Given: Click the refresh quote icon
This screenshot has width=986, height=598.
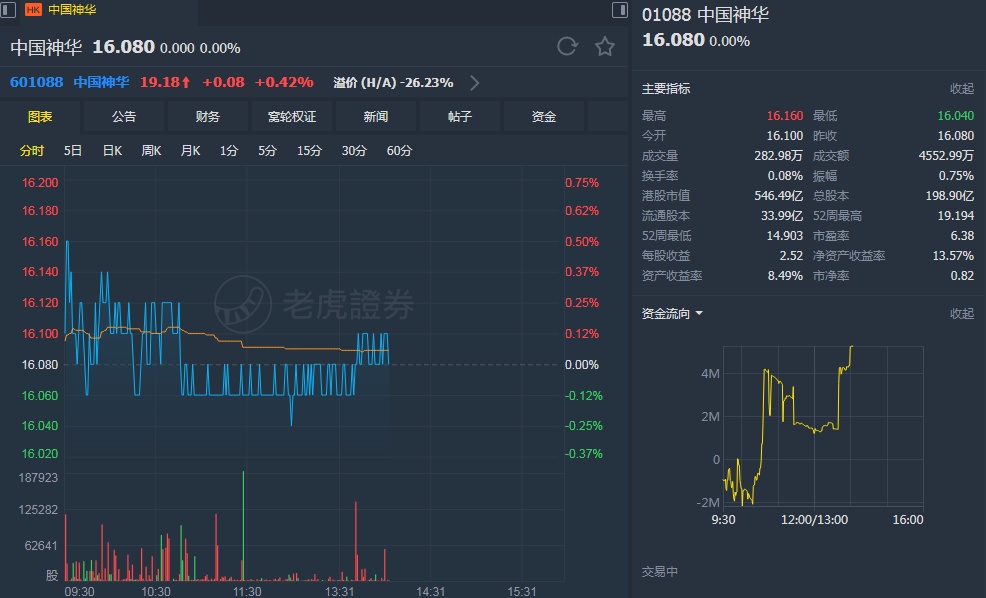Looking at the screenshot, I should coord(567,47).
